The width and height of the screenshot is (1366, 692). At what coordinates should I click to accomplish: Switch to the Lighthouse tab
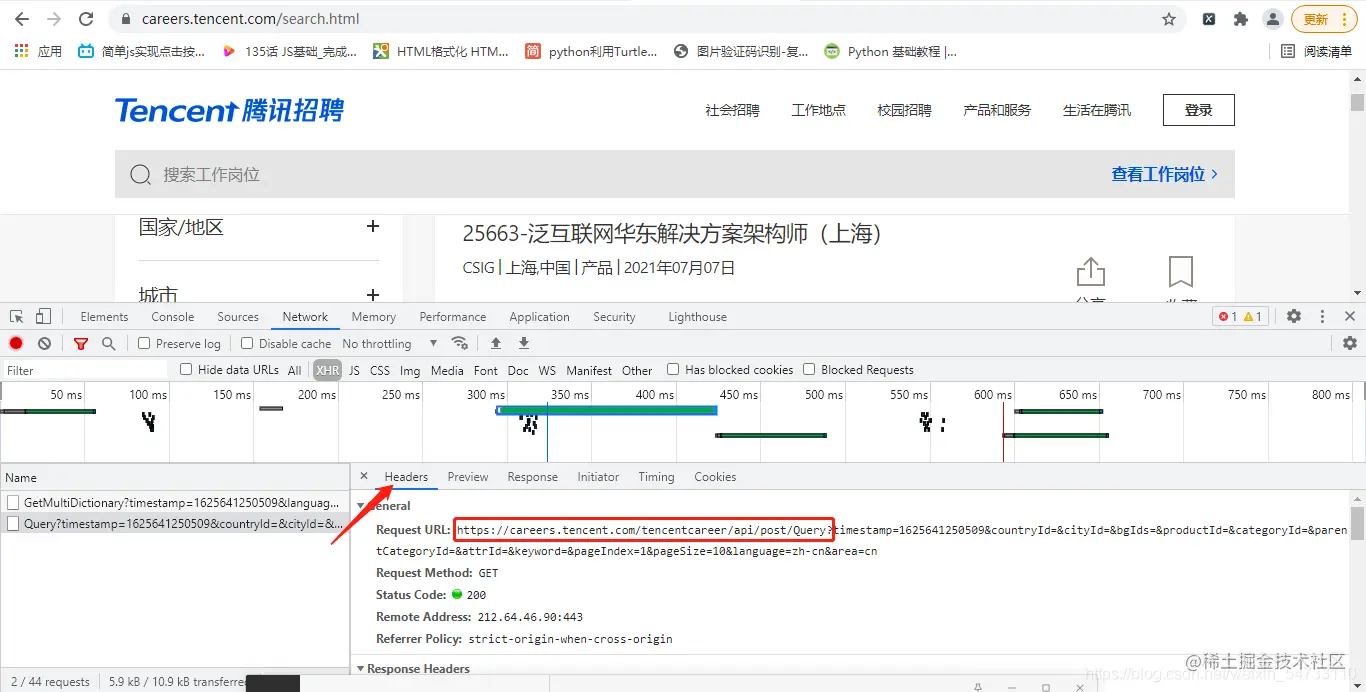pyautogui.click(x=697, y=317)
